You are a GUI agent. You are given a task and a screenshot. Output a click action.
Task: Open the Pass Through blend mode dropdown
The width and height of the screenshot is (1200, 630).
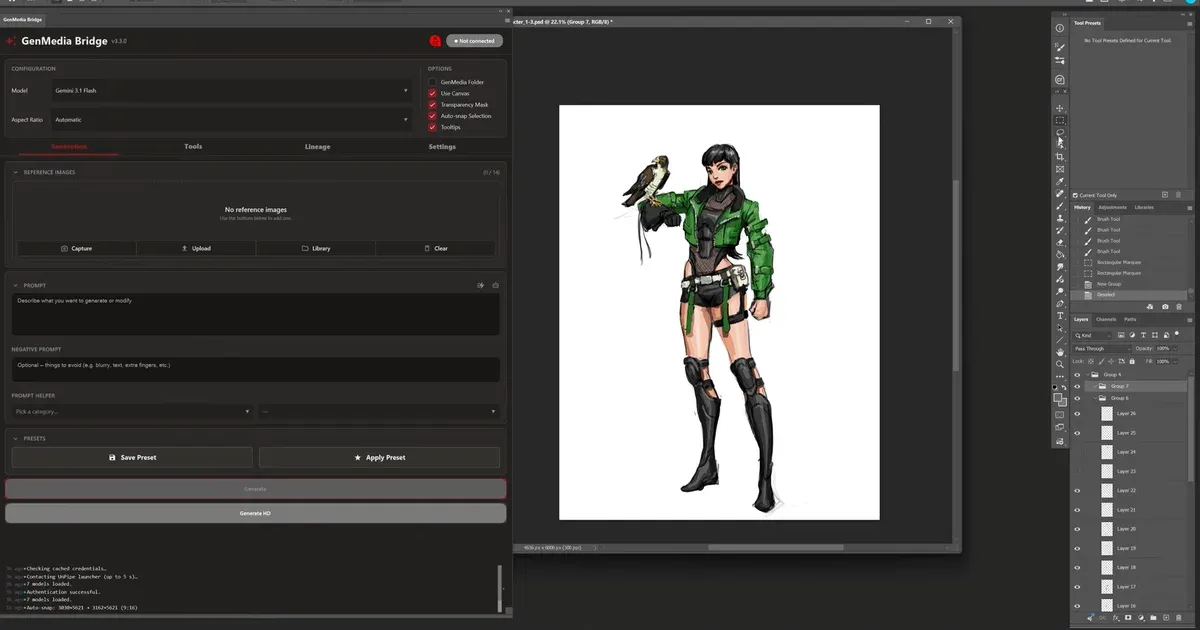1102,348
